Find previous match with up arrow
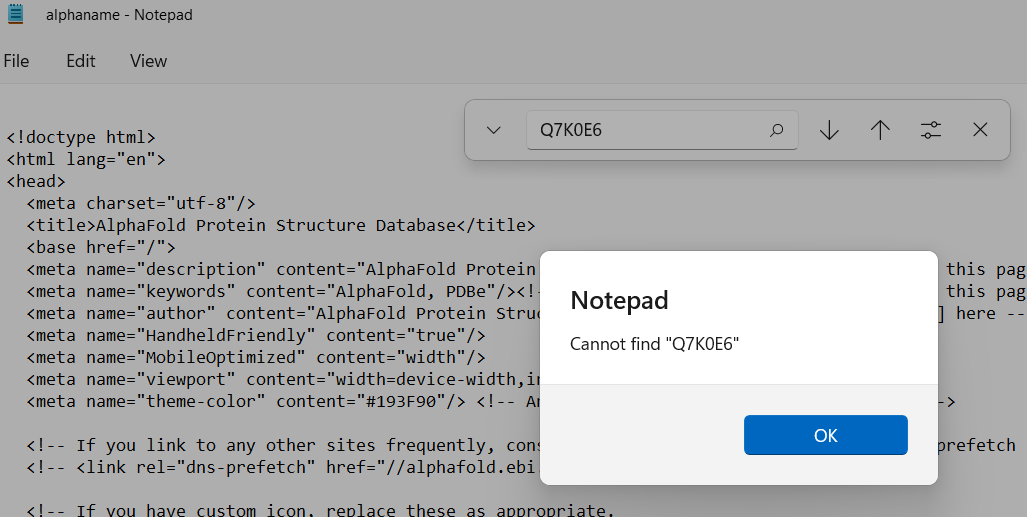The height and width of the screenshot is (517, 1027). (x=880, y=130)
